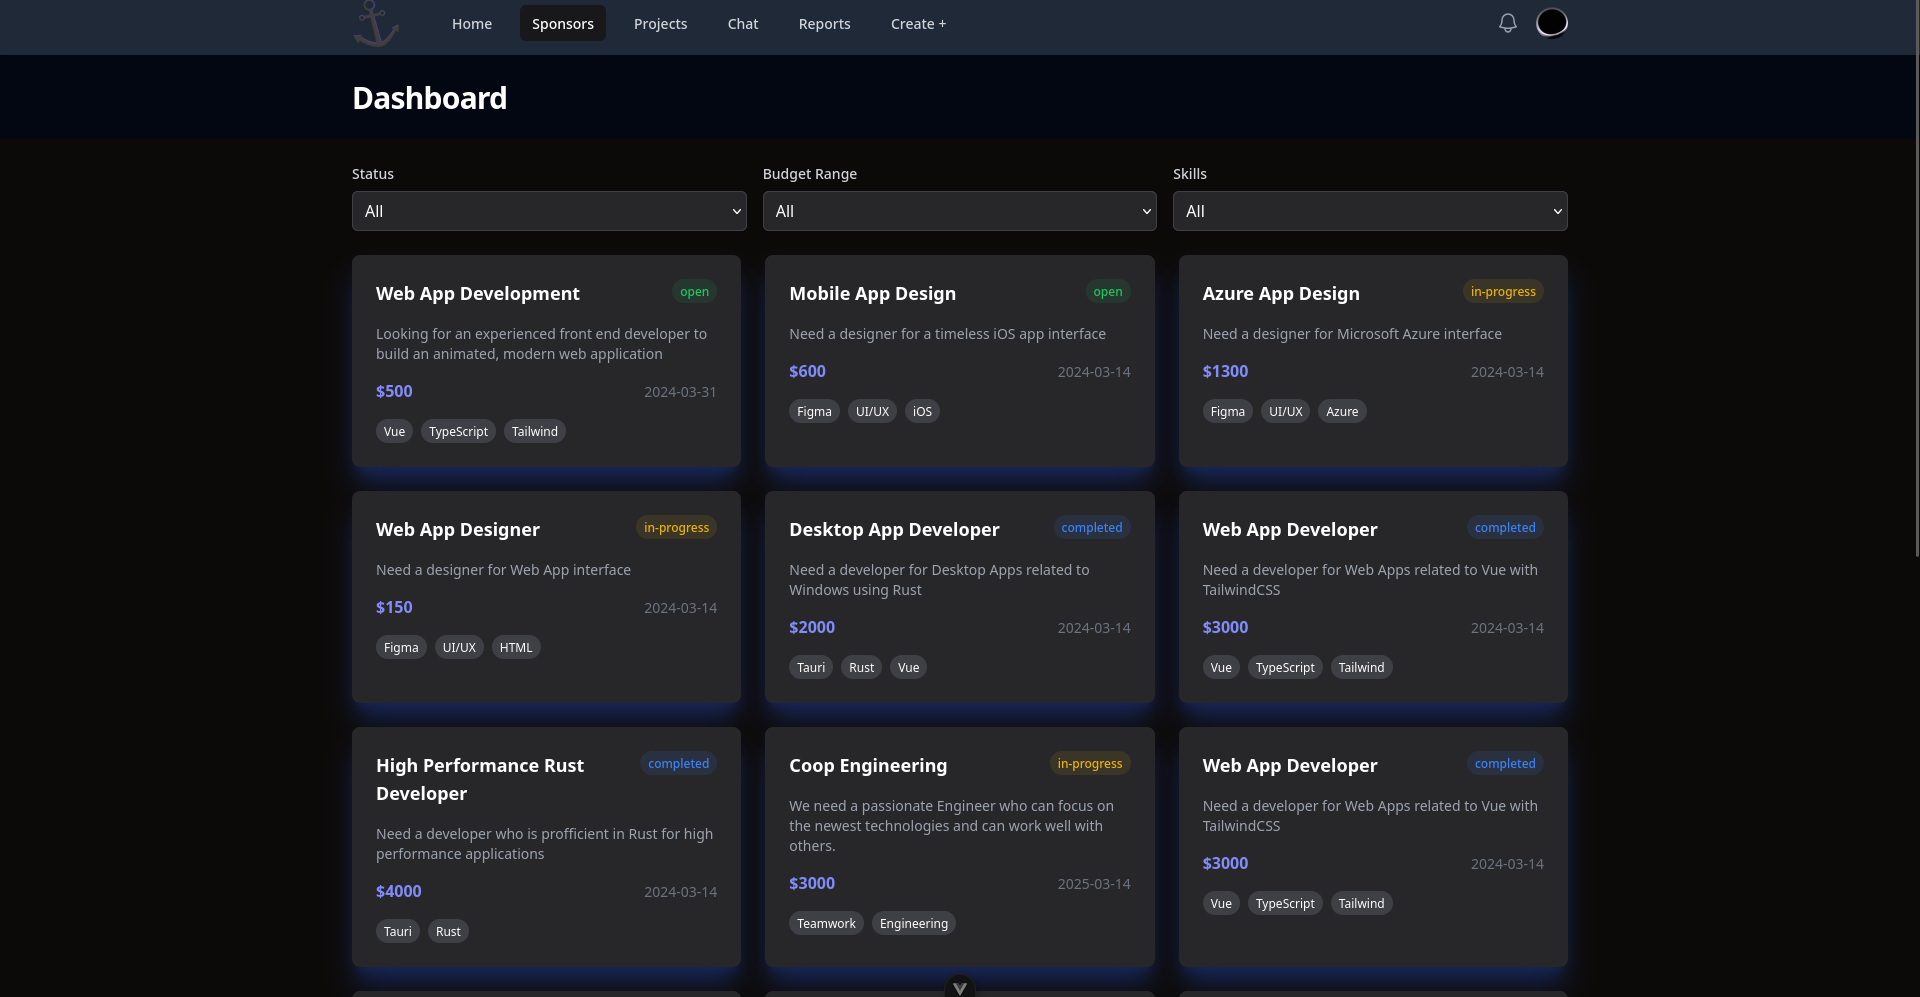This screenshot has width=1920, height=997.
Task: Click the page vertical scrollbar
Action: pos(1916,278)
